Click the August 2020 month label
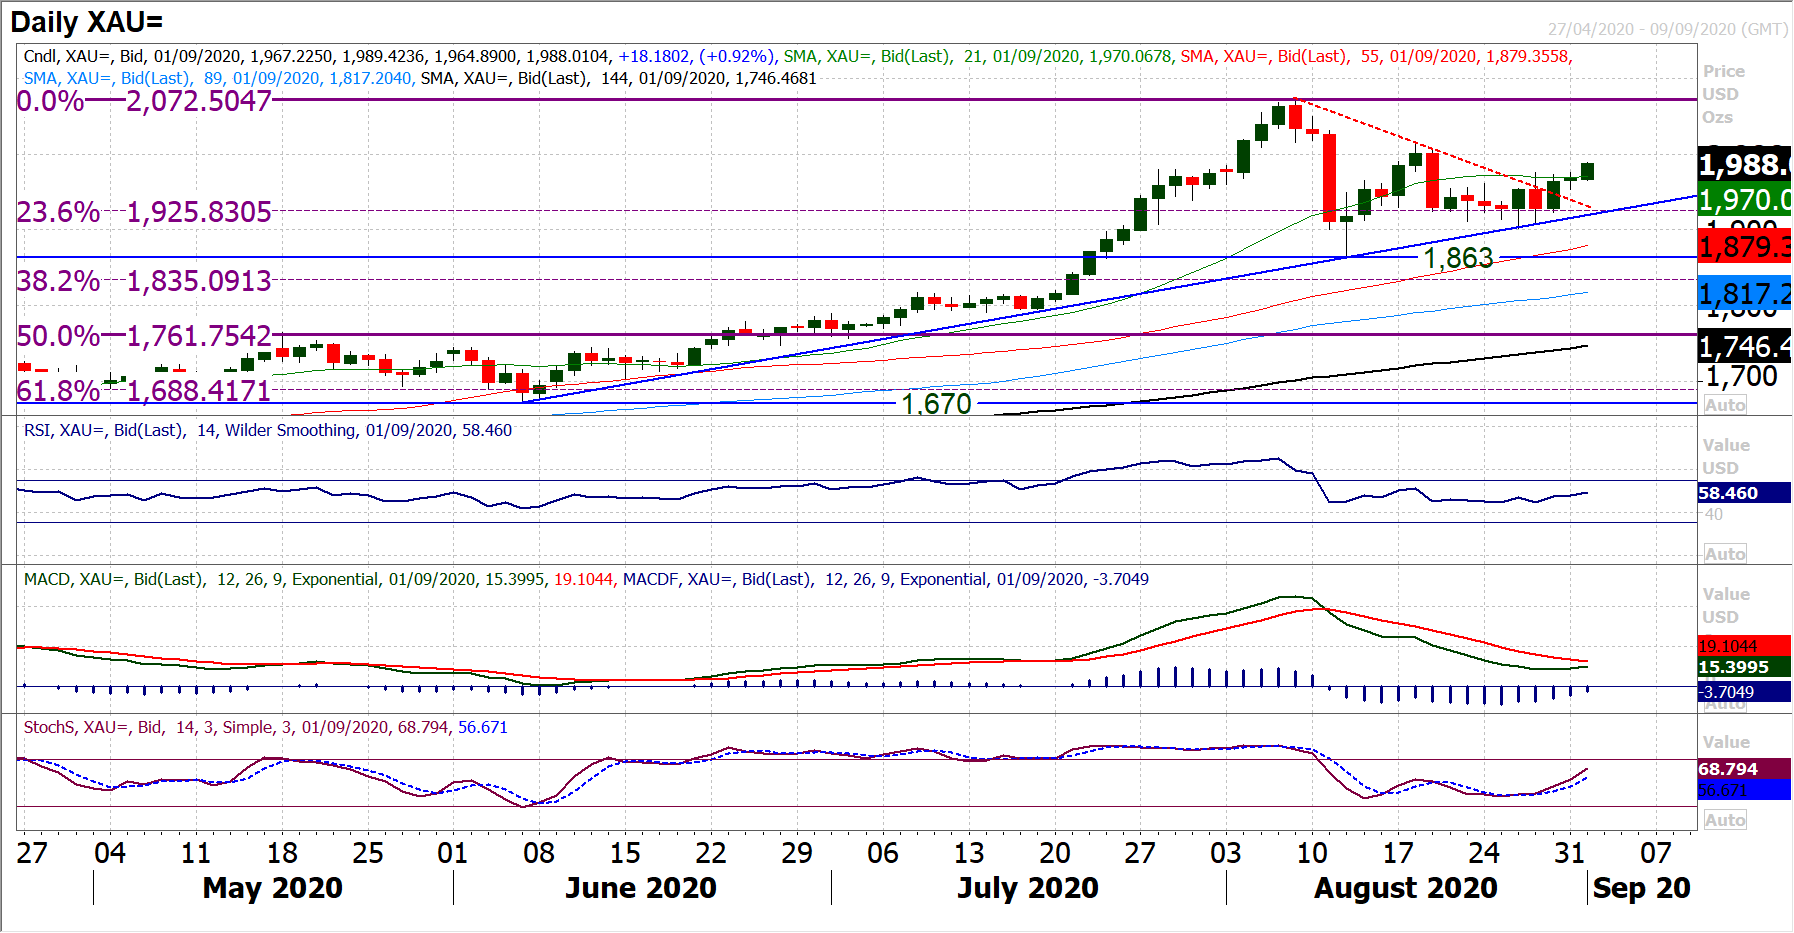The image size is (1794, 933). point(1406,888)
